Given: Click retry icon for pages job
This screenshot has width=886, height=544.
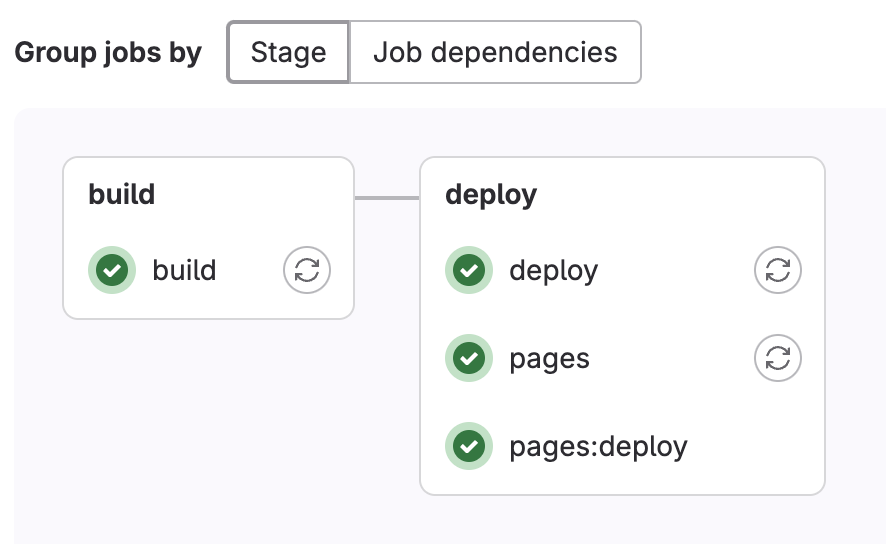Looking at the screenshot, I should [777, 358].
